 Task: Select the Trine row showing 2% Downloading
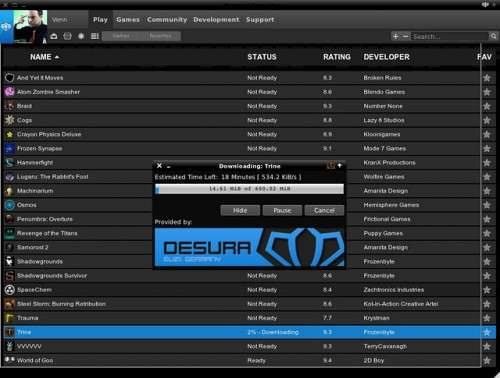click(250, 332)
